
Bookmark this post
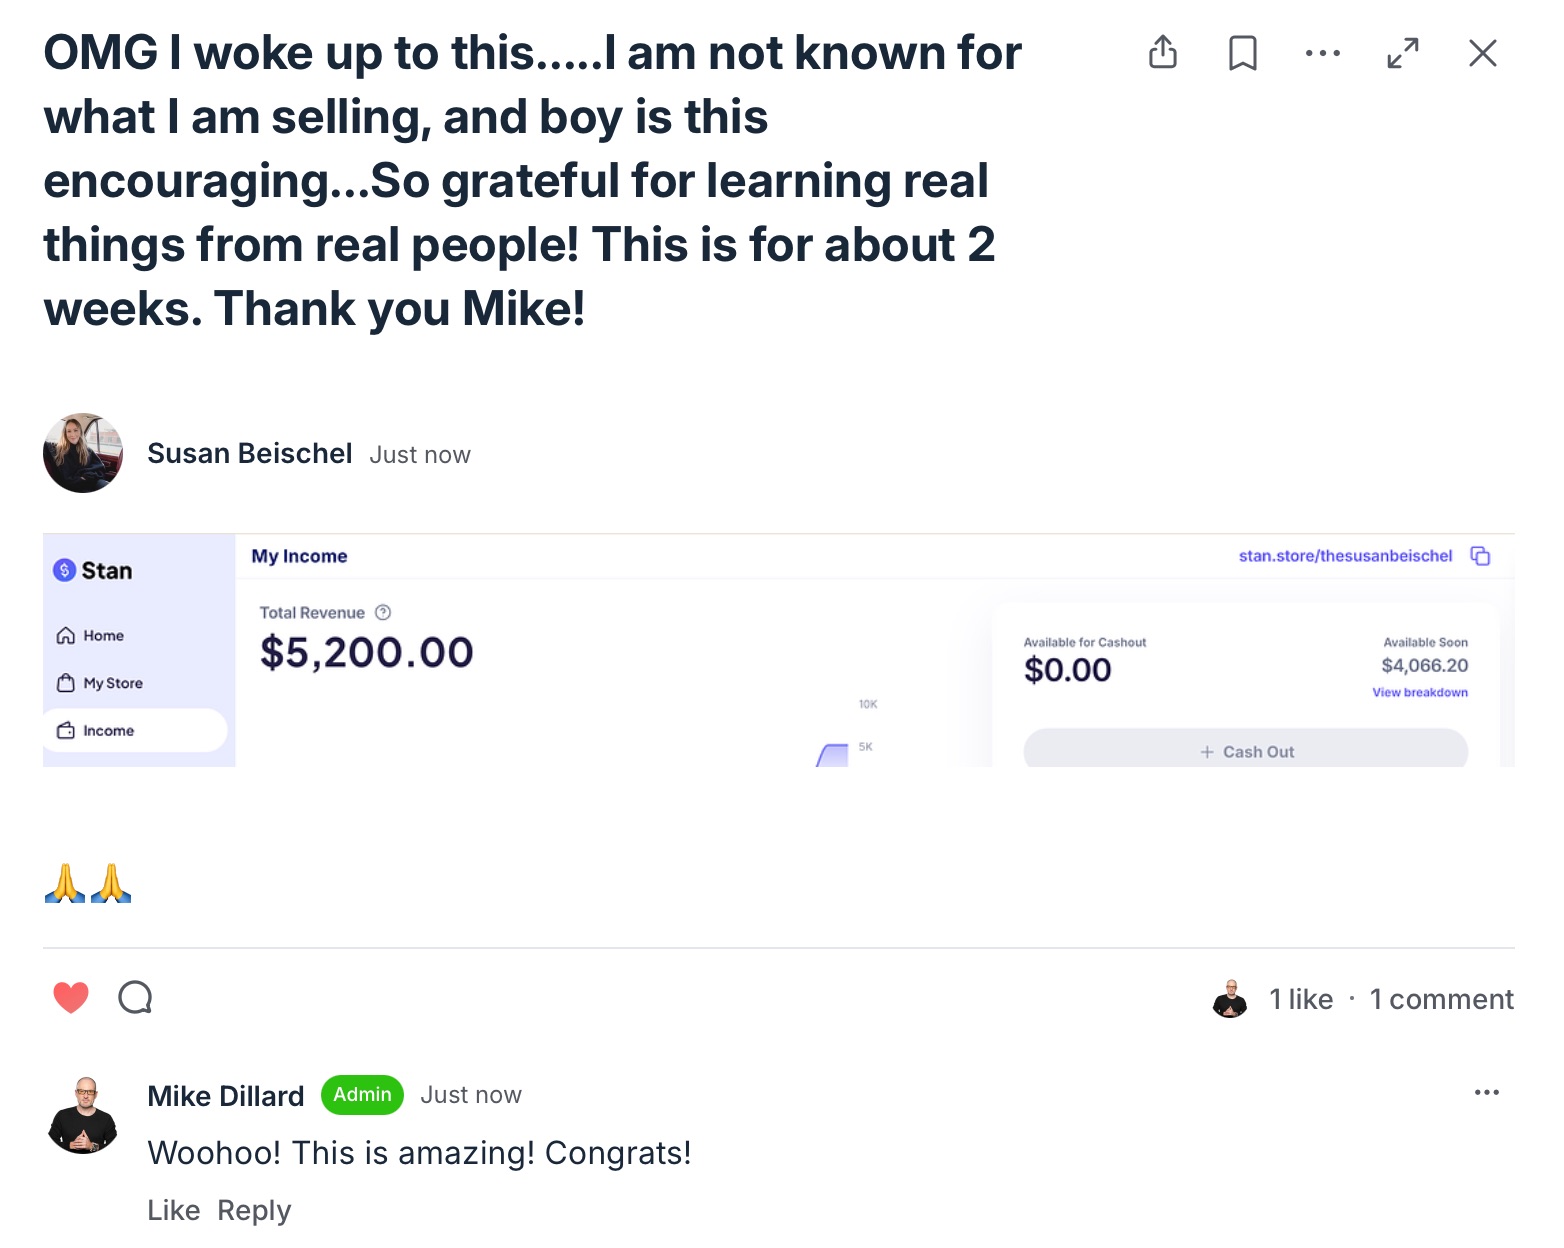1243,53
